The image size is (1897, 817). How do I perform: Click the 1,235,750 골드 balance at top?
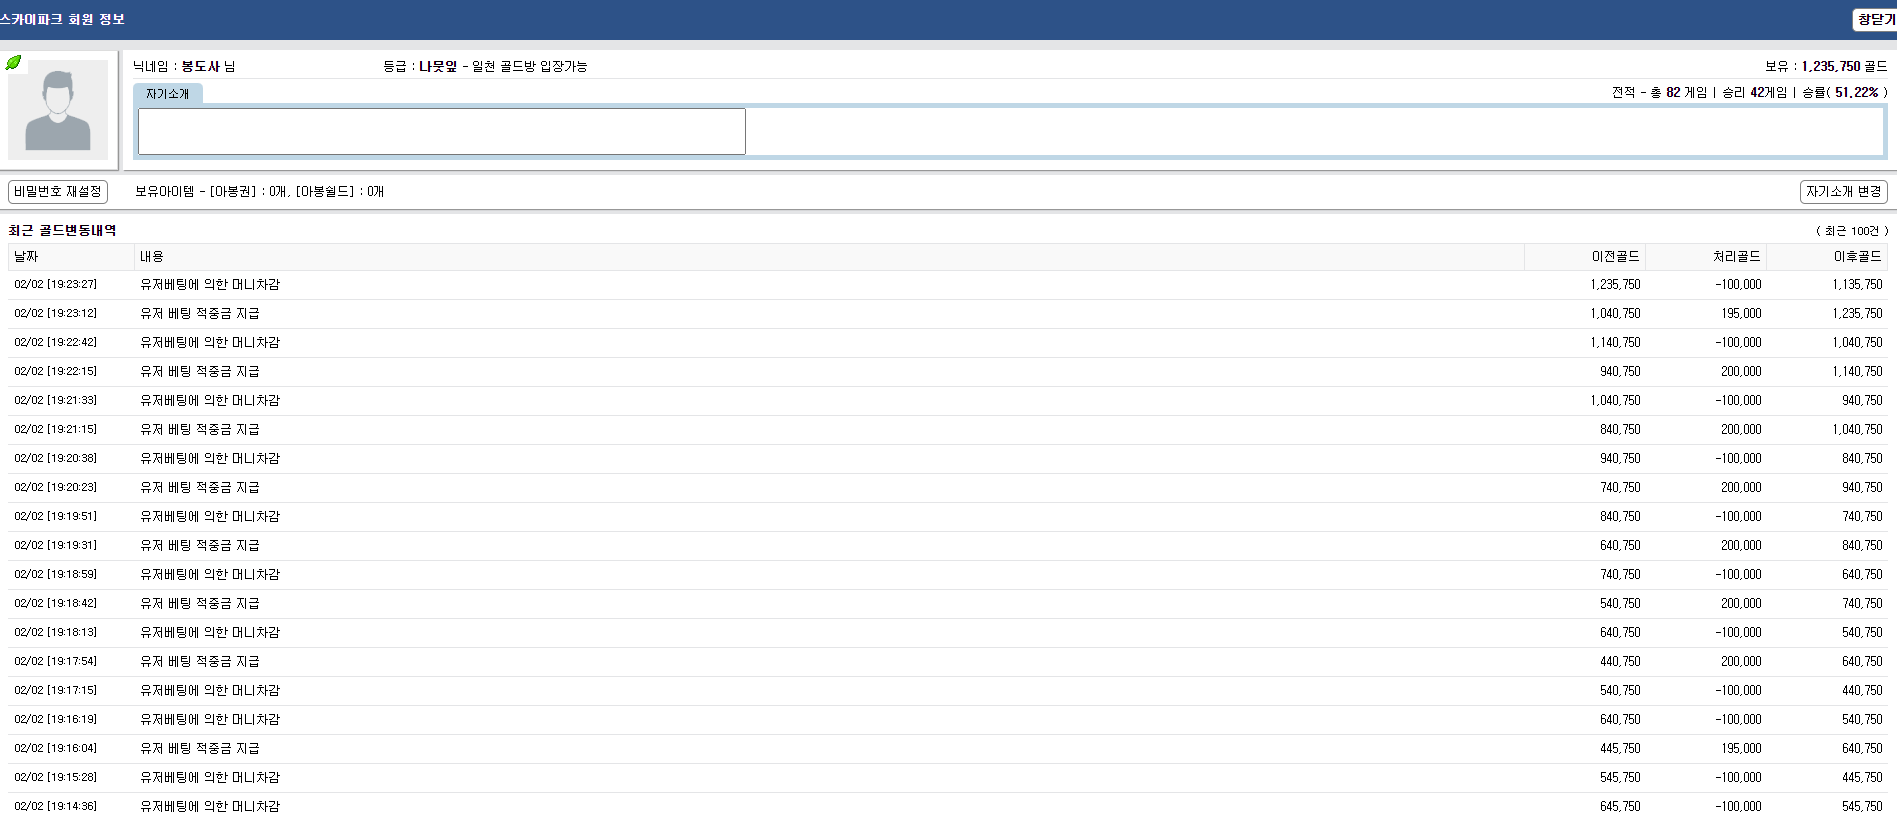pos(1844,66)
